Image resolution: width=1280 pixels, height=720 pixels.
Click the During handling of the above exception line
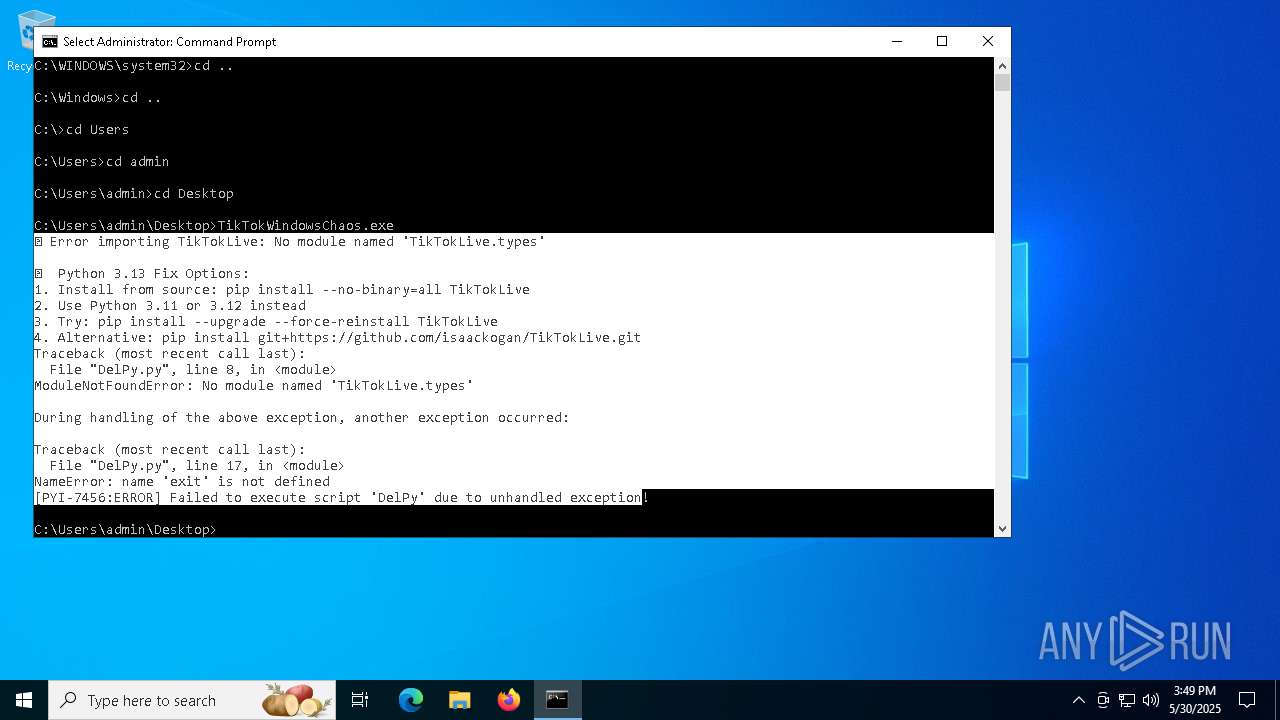pyautogui.click(x=302, y=417)
